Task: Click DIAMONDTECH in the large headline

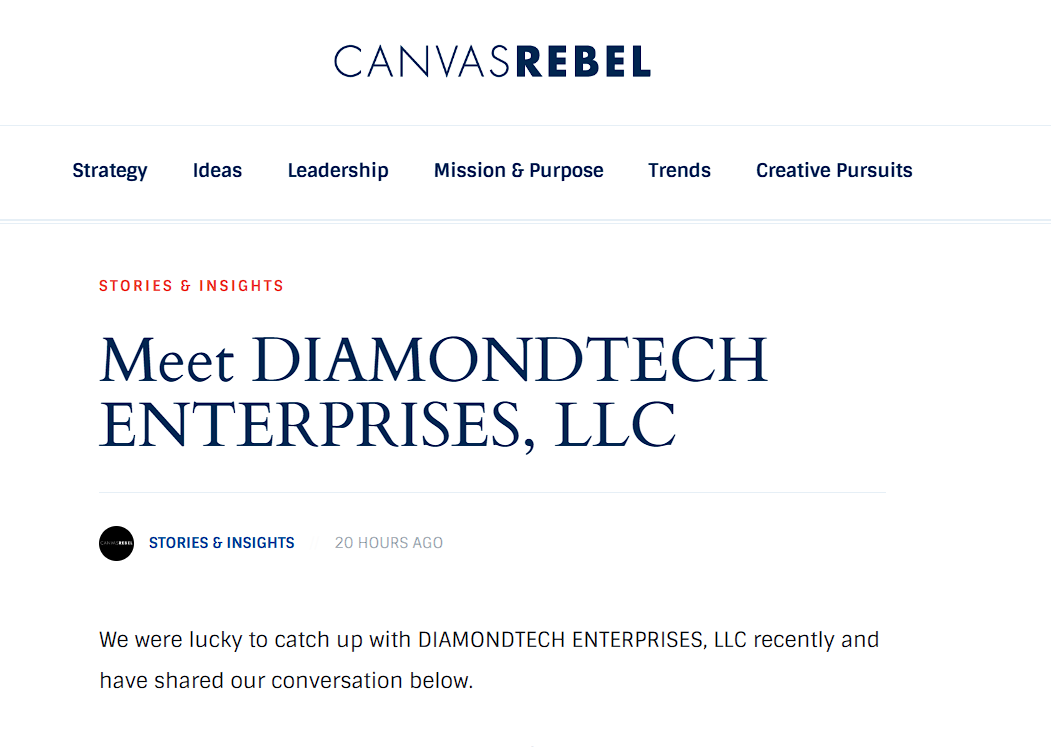Action: click(x=509, y=360)
